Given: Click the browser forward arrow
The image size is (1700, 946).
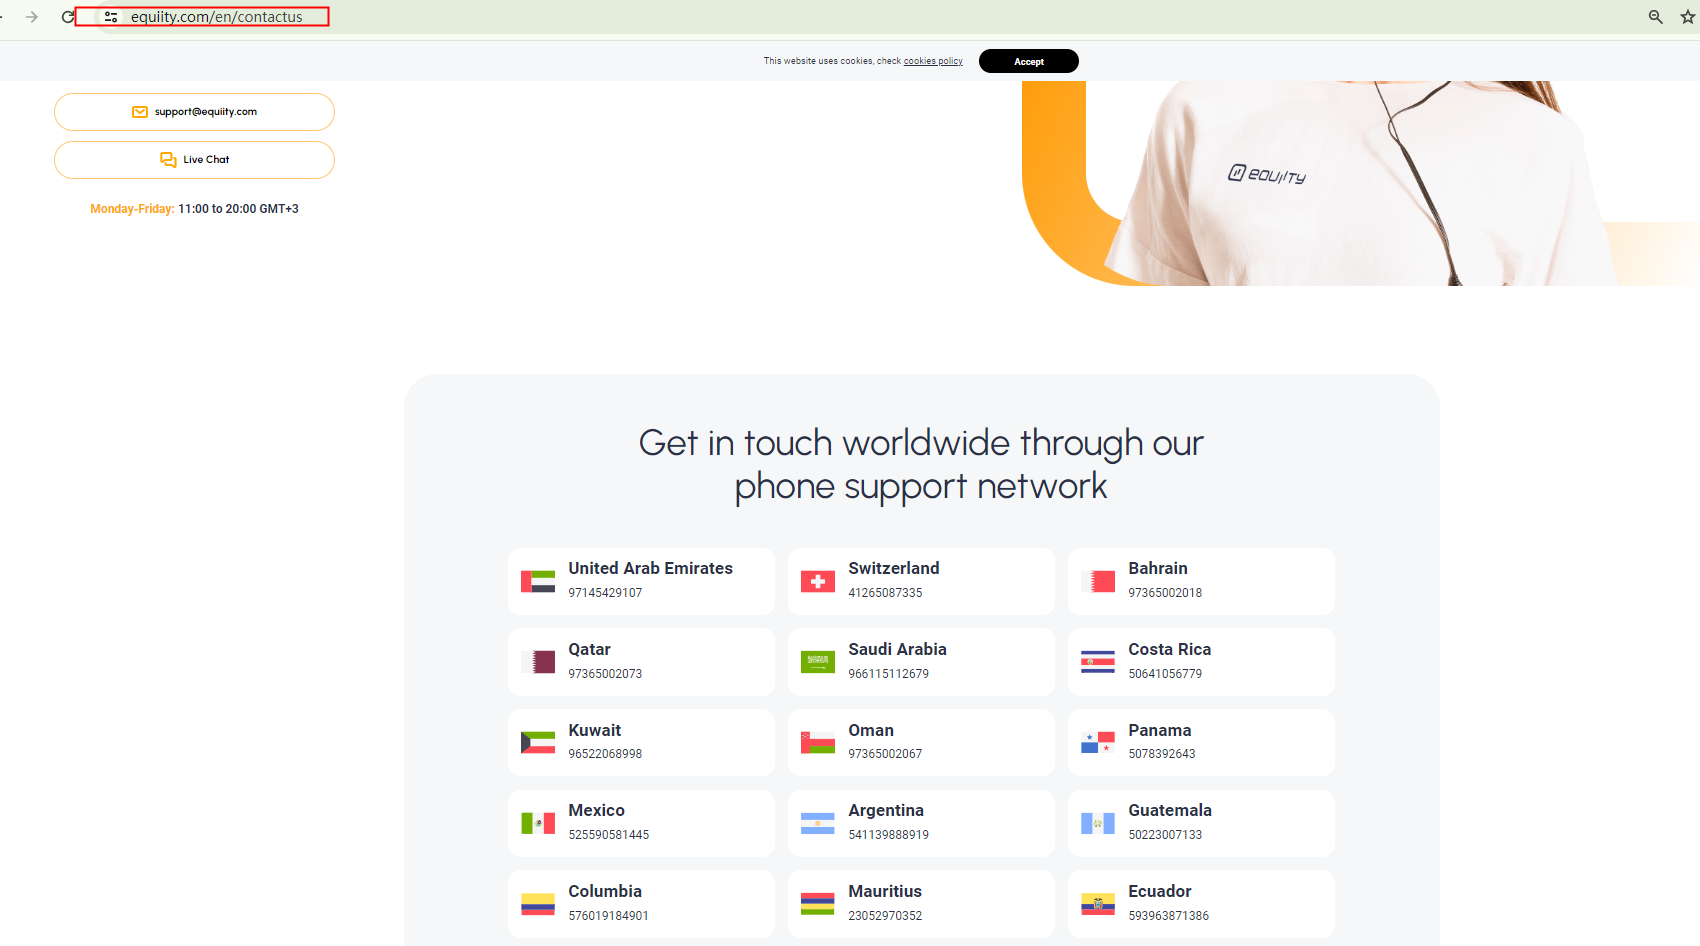Looking at the screenshot, I should tap(32, 17).
